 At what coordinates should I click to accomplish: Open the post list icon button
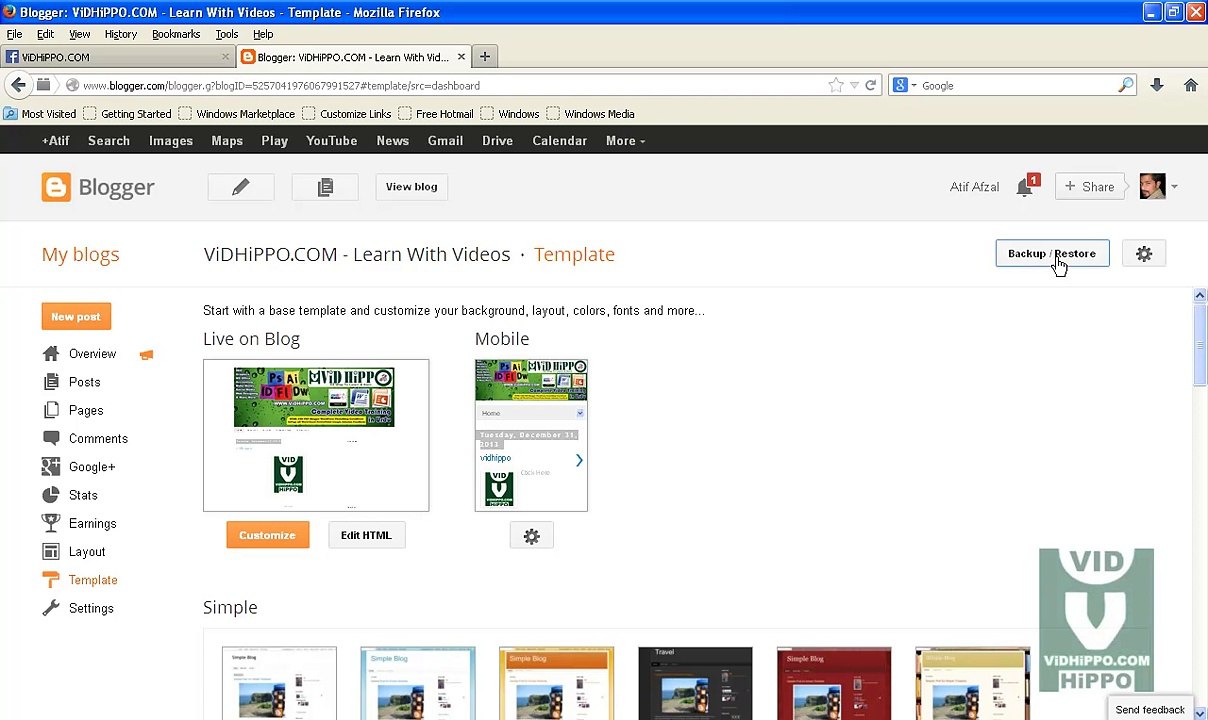[325, 187]
